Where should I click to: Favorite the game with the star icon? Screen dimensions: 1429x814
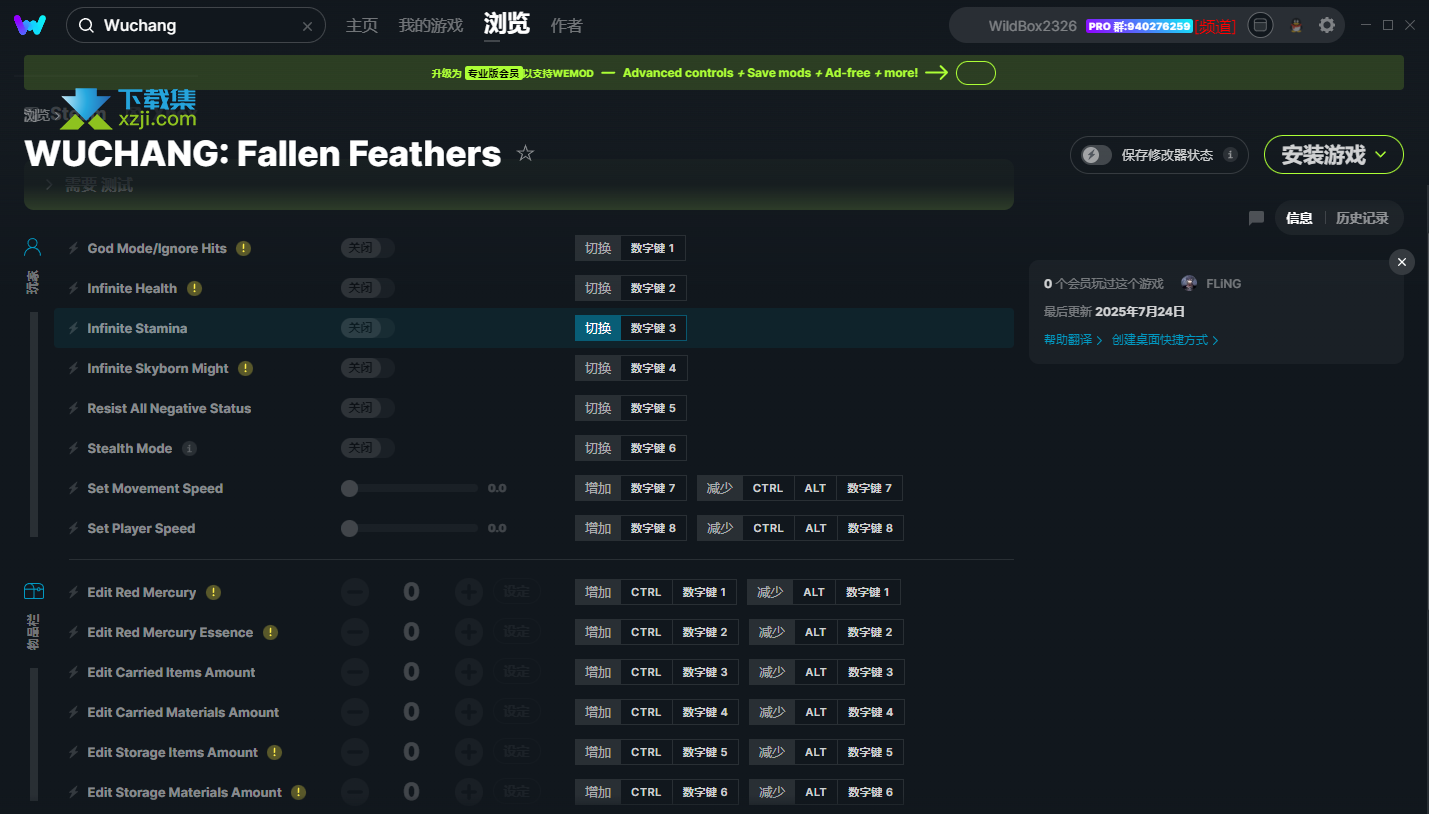click(525, 153)
